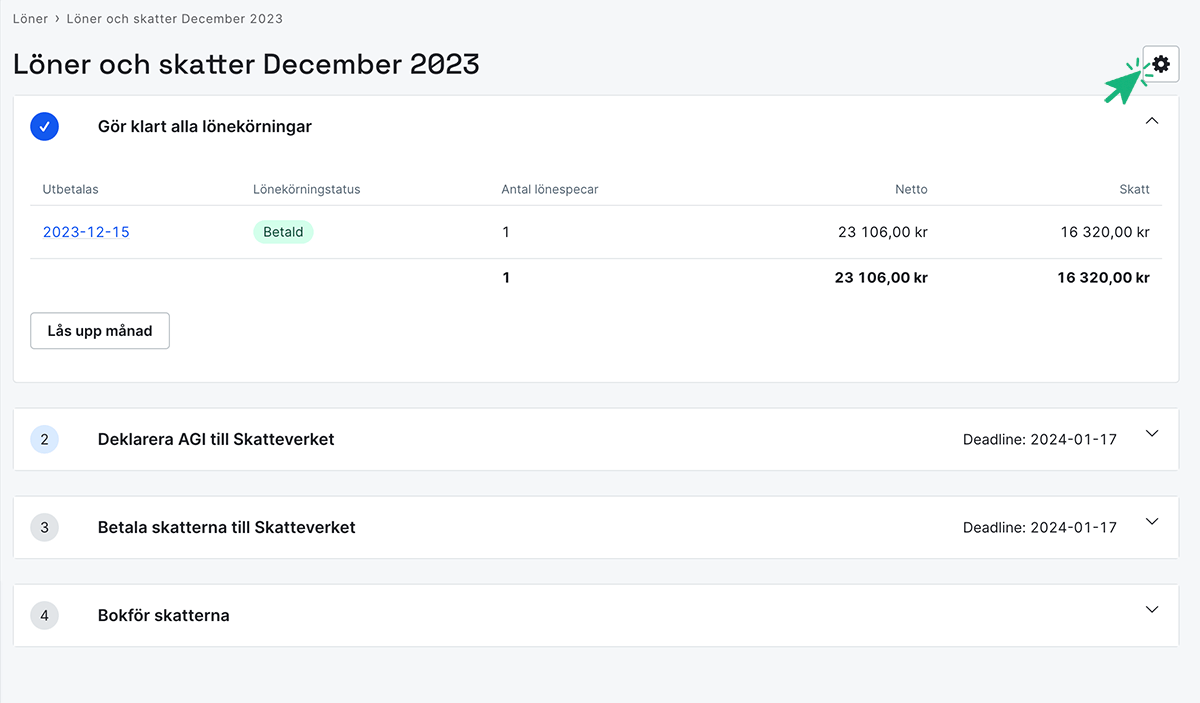Click the step 3 number circle
The height and width of the screenshot is (703, 1200).
45,527
